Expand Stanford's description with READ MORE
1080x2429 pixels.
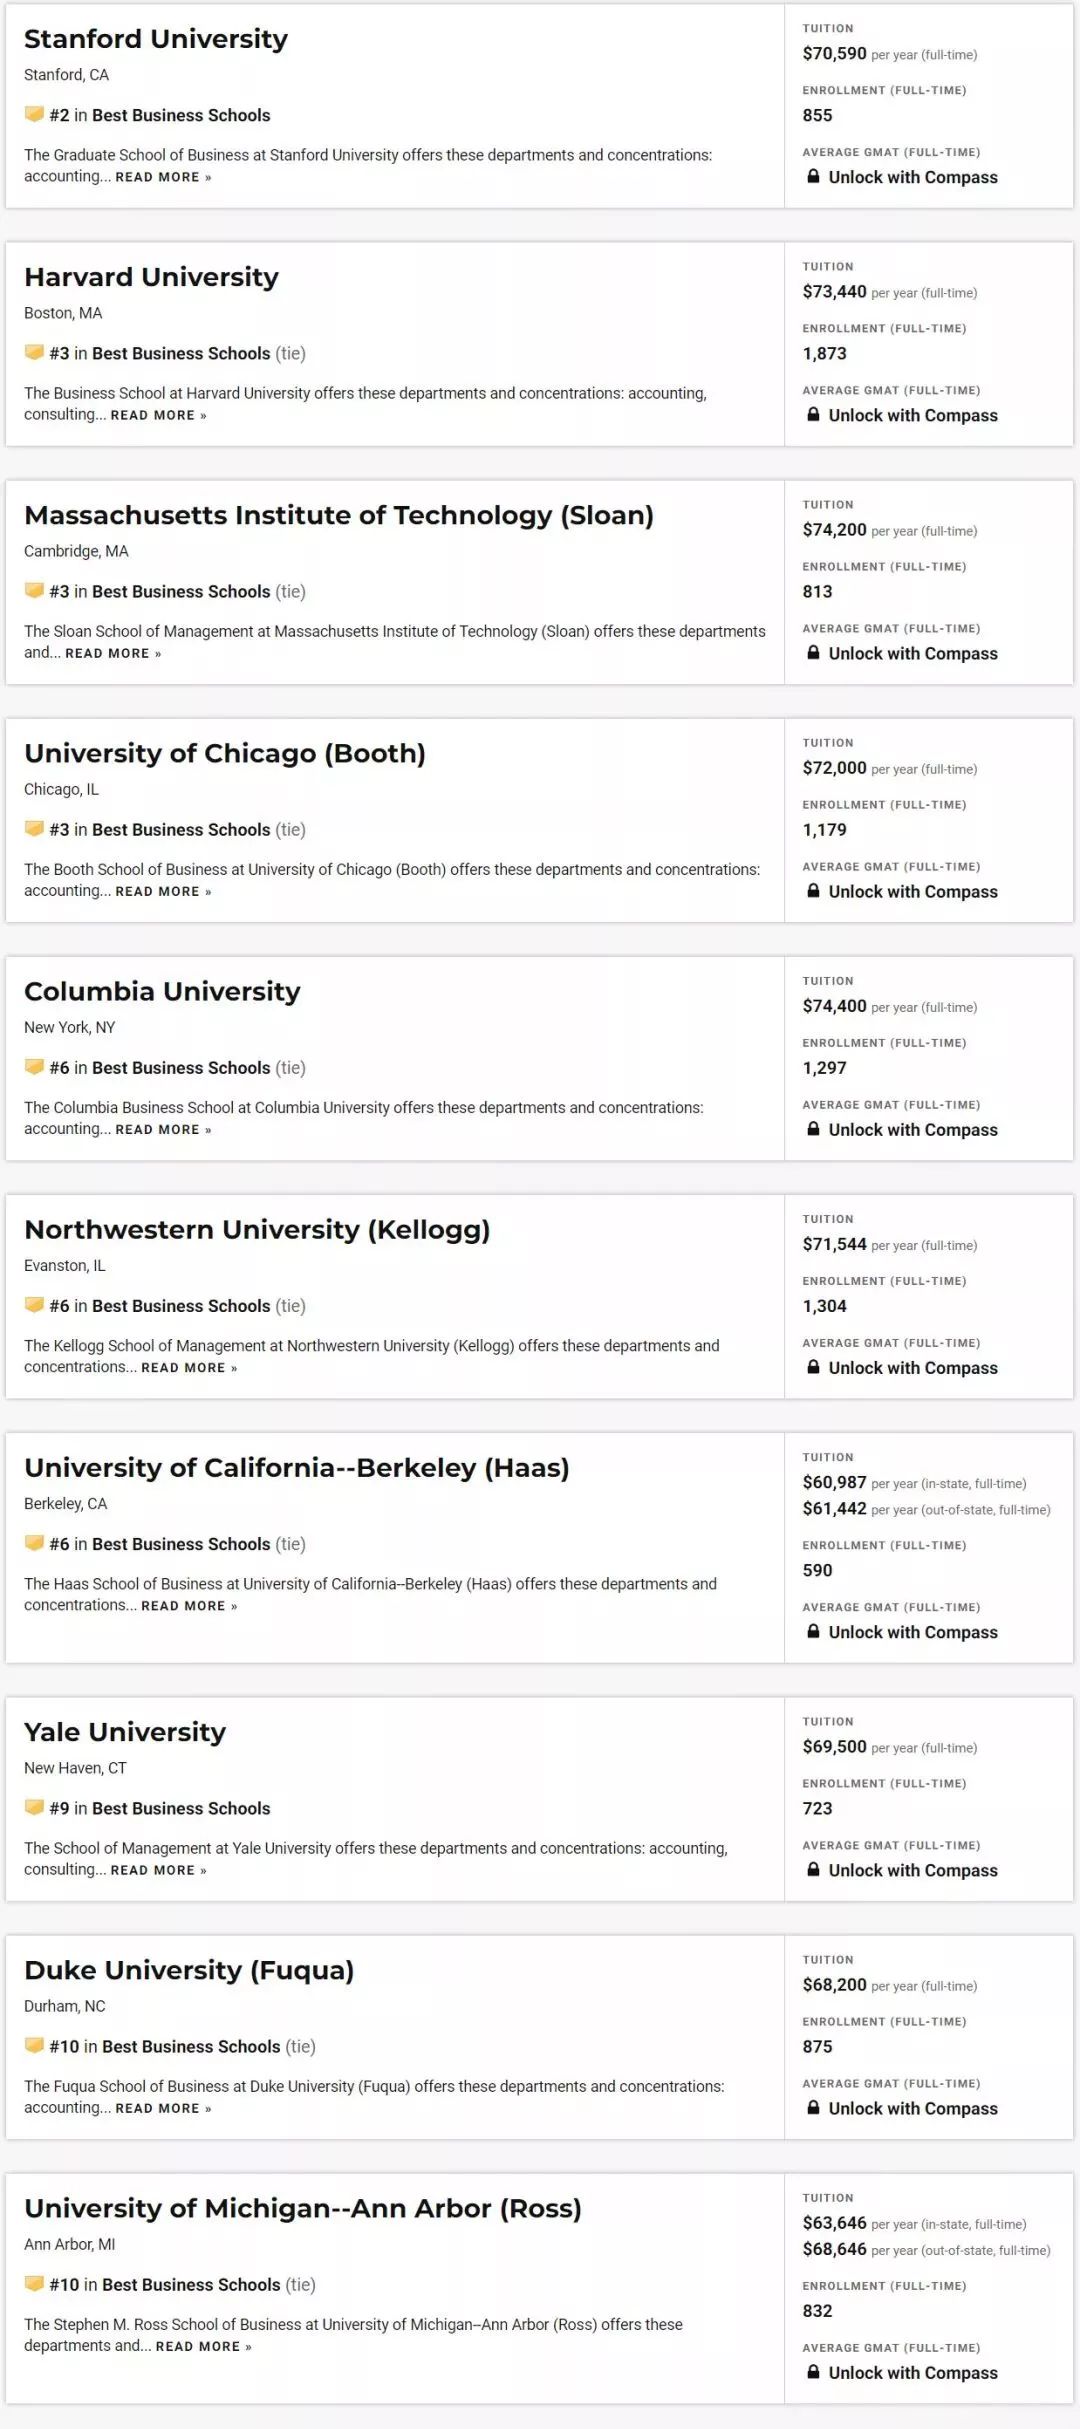(x=163, y=177)
